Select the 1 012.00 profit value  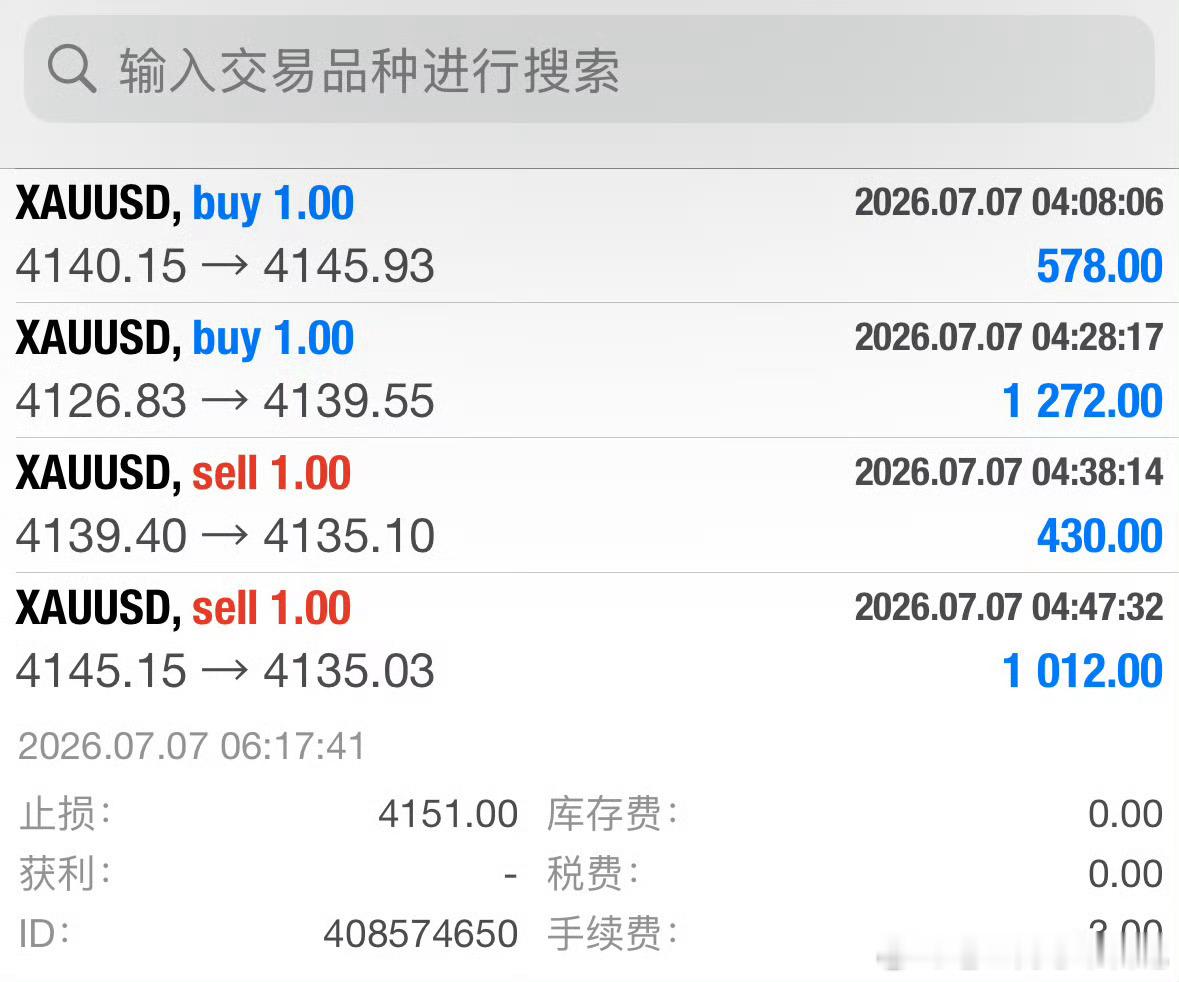tap(1083, 671)
